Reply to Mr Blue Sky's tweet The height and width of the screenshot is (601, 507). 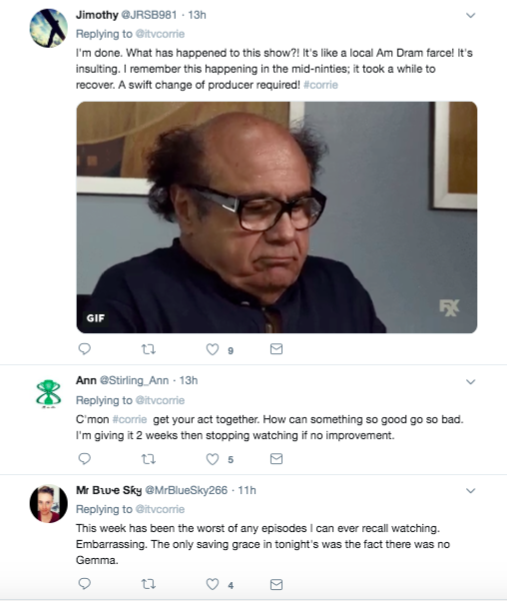pyautogui.click(x=84, y=584)
